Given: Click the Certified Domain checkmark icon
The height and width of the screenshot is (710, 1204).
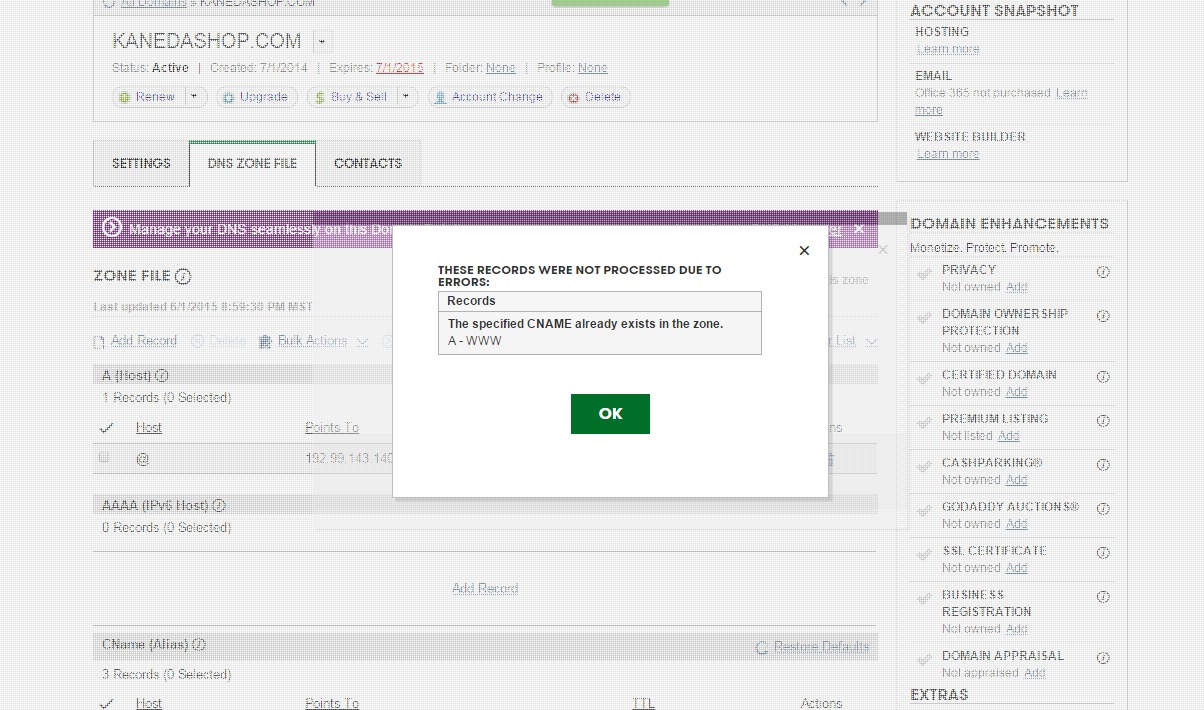Looking at the screenshot, I should tap(924, 379).
